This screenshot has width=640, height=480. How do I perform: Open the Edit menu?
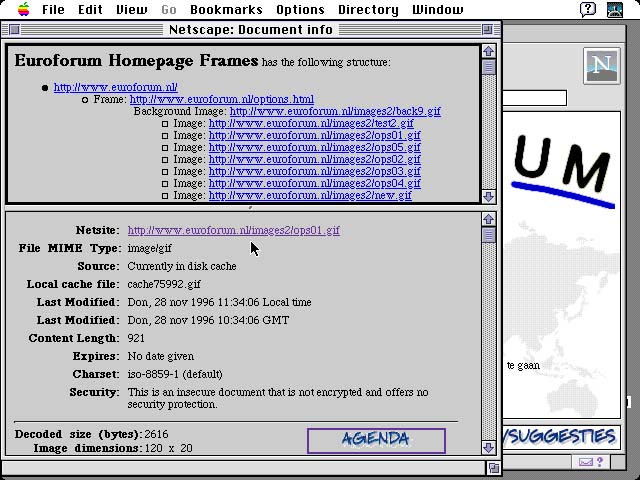[90, 9]
